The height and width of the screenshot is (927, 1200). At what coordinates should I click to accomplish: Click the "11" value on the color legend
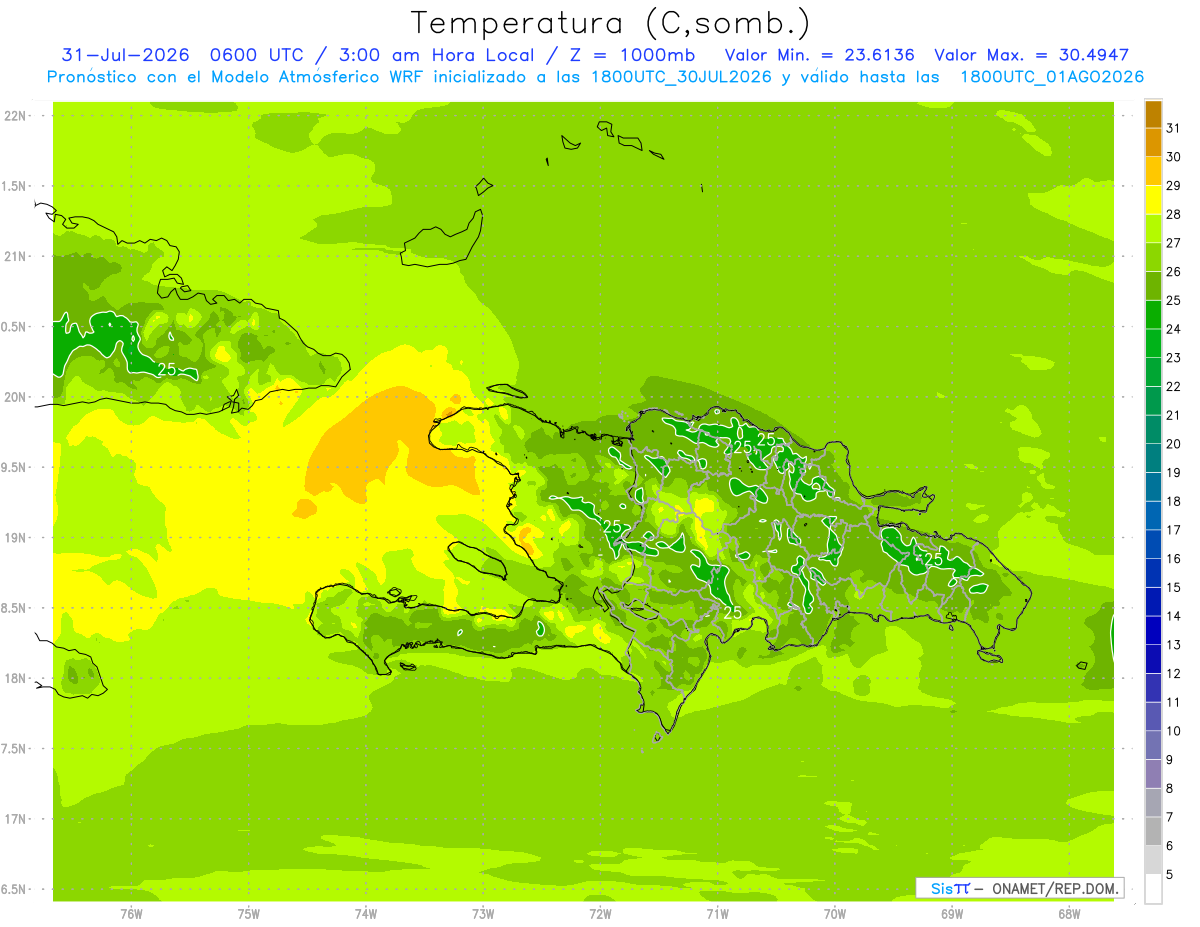point(1174,702)
